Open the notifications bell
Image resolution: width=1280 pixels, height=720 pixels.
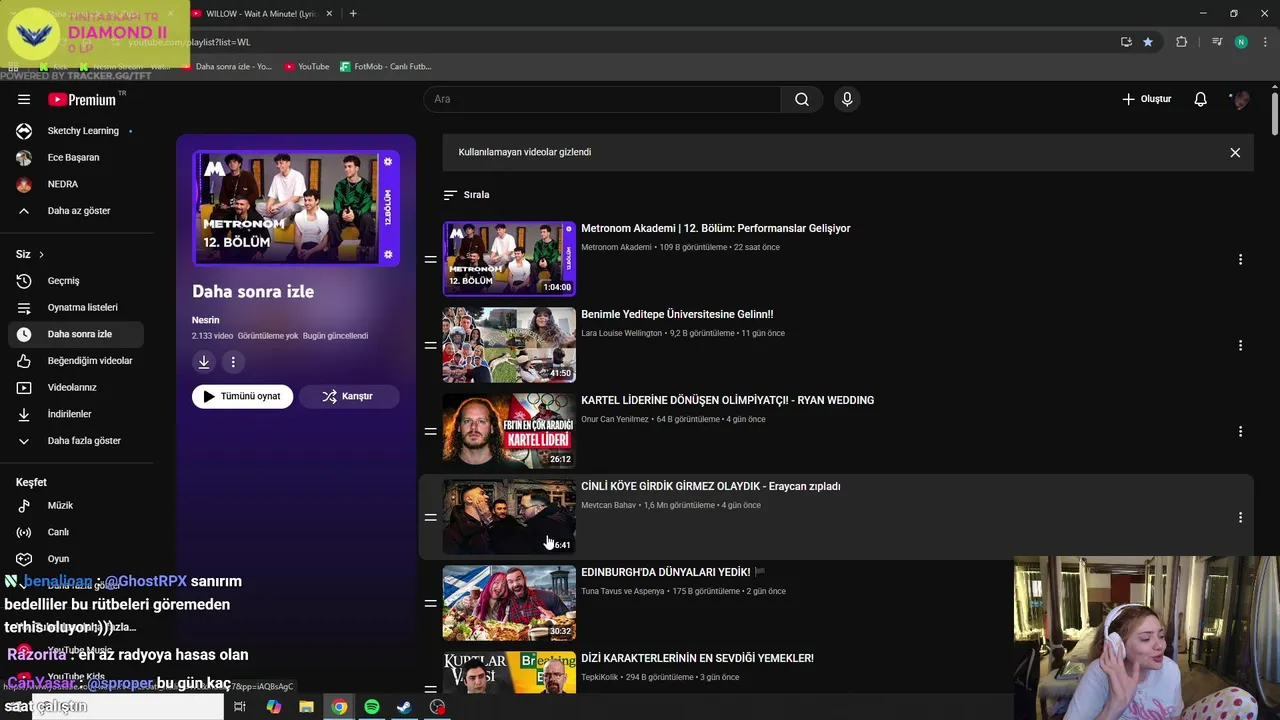click(x=1201, y=99)
